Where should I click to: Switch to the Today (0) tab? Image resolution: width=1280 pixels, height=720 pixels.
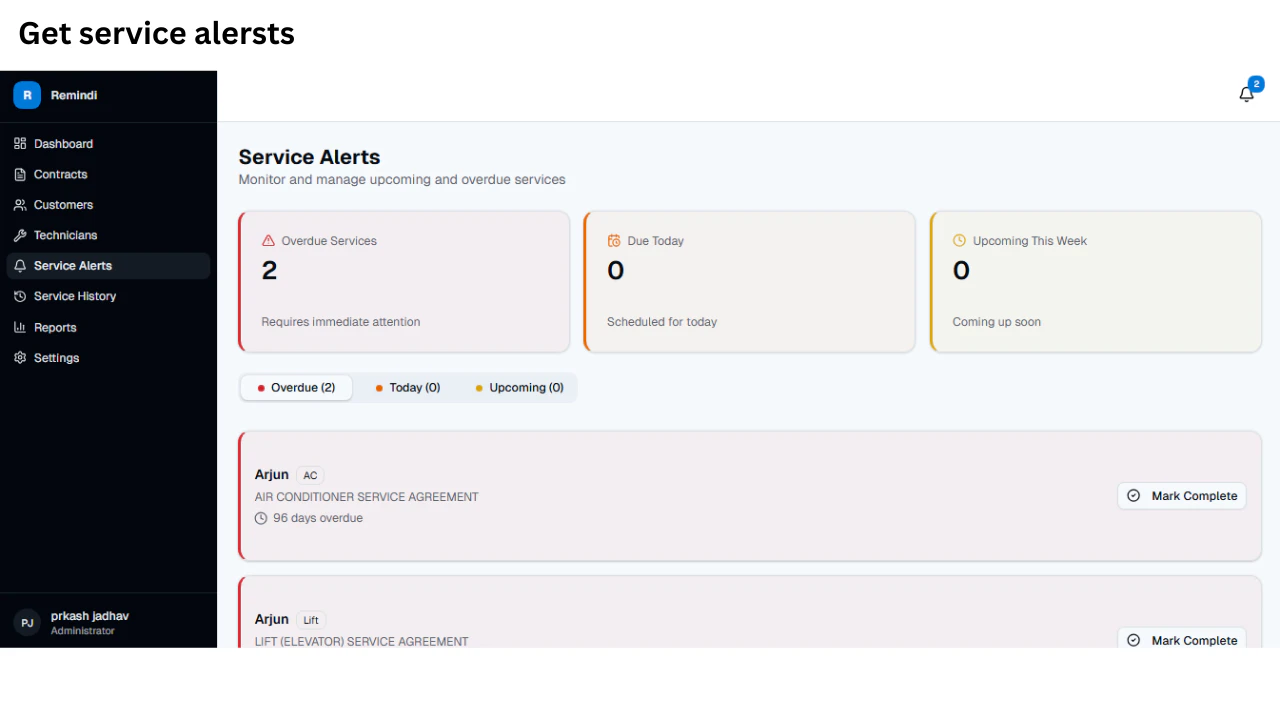coord(408,388)
